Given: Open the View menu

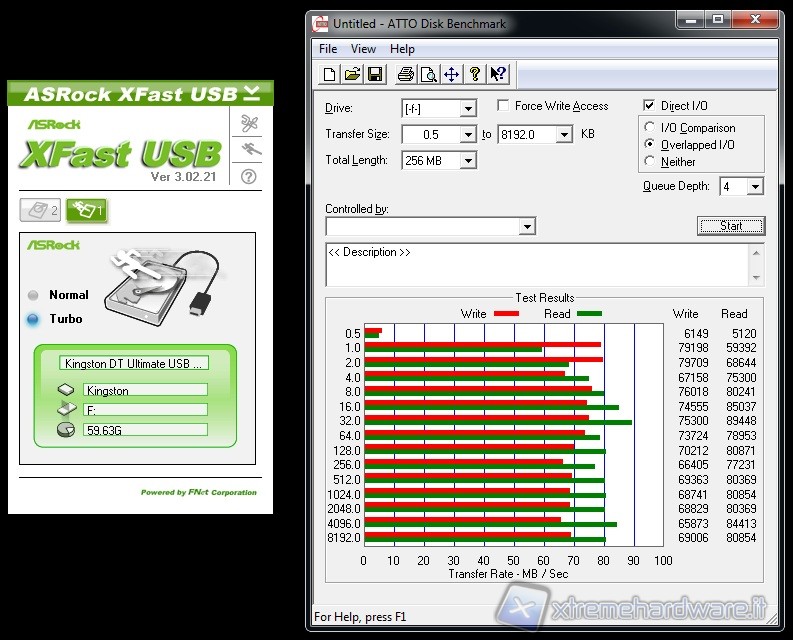Looking at the screenshot, I should pos(363,49).
